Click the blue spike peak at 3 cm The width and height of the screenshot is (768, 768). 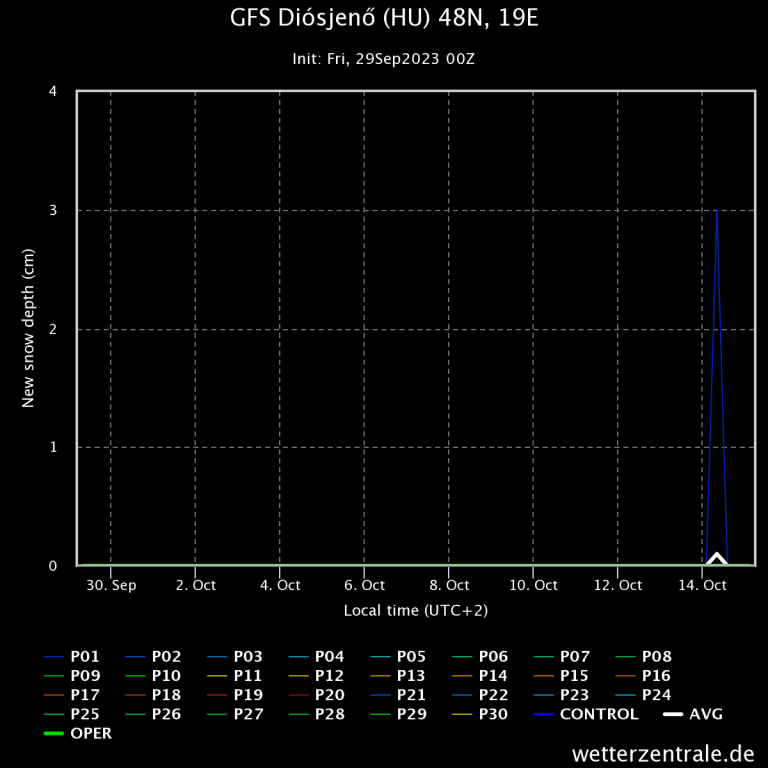click(716, 211)
